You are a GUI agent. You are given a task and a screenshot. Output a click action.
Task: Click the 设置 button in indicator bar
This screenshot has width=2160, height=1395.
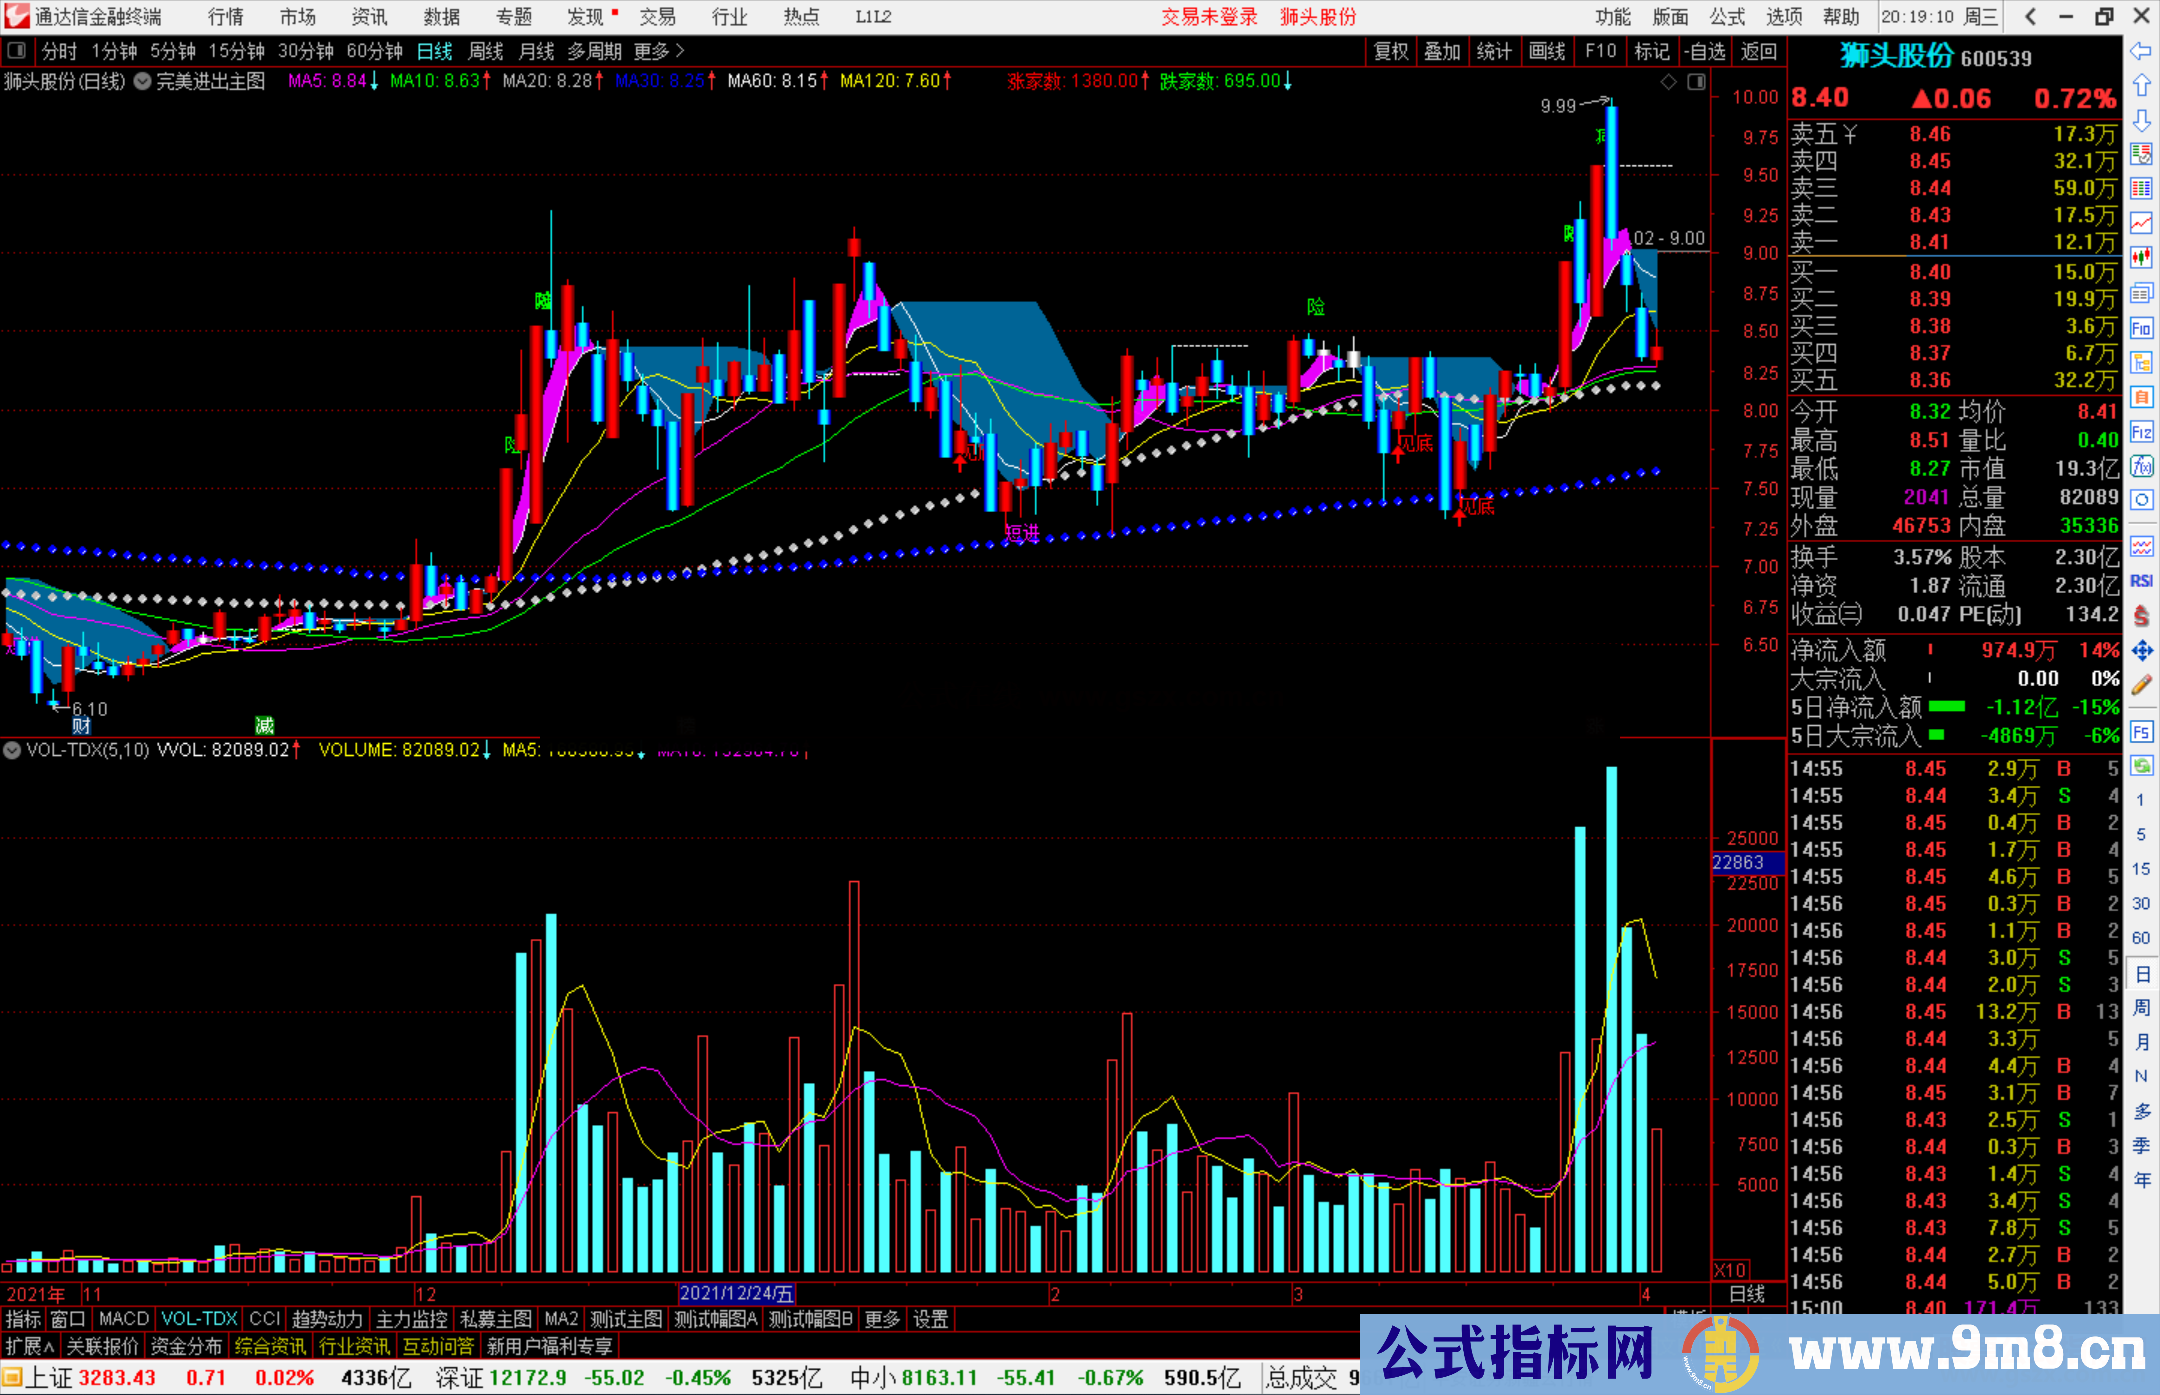pyautogui.click(x=930, y=1319)
